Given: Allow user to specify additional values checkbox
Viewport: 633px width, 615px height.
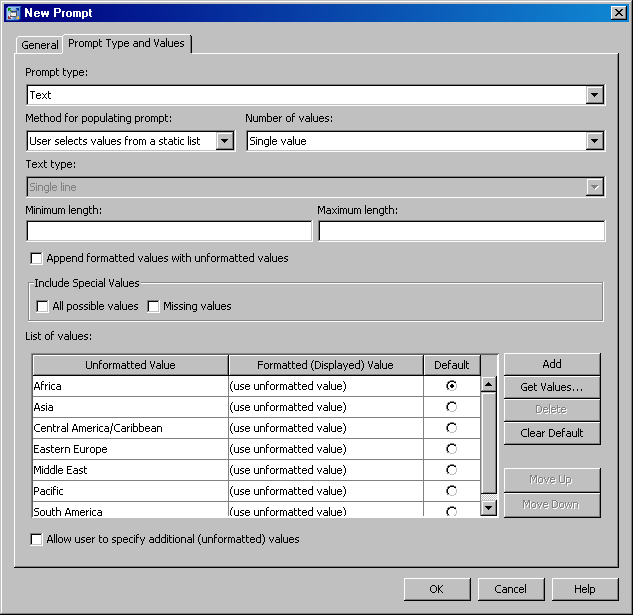Looking at the screenshot, I should click(x=37, y=540).
